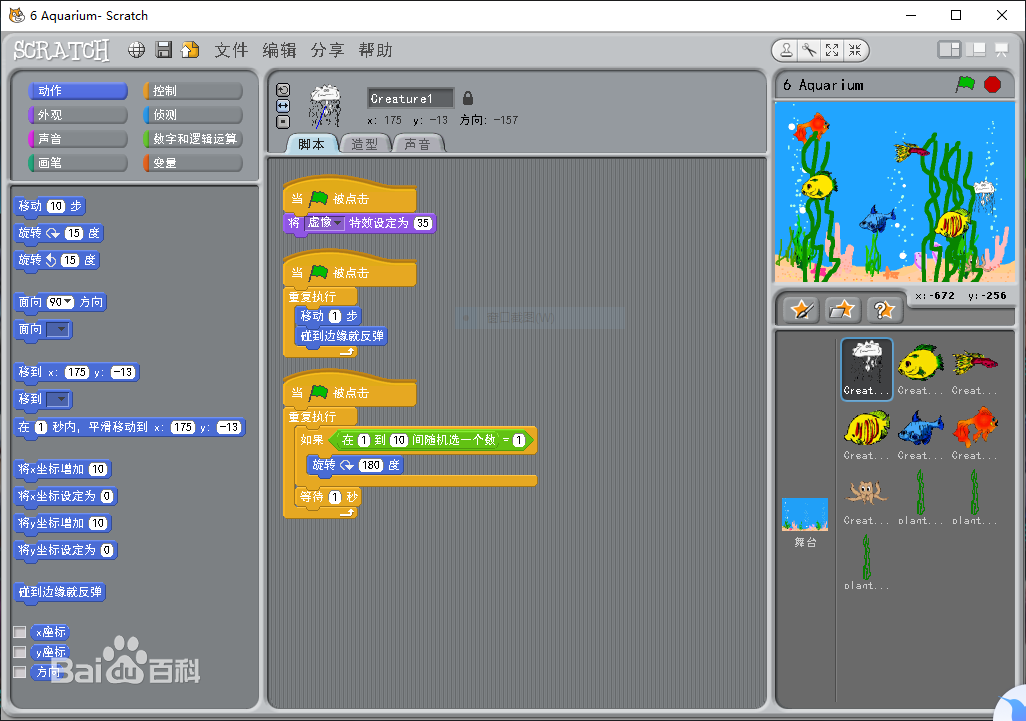The height and width of the screenshot is (721, 1026).
Task: Switch to the 脚本 tab
Action: [312, 144]
